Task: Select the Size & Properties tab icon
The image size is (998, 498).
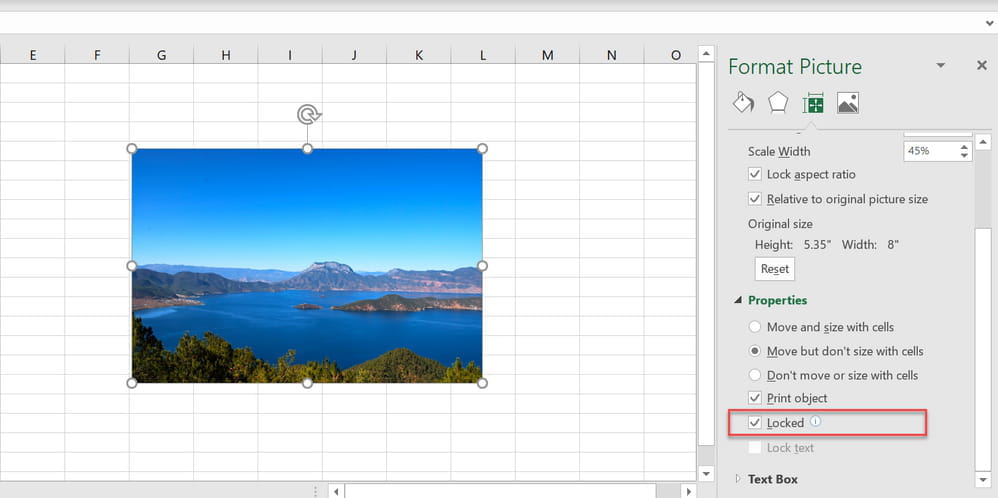Action: [x=813, y=103]
